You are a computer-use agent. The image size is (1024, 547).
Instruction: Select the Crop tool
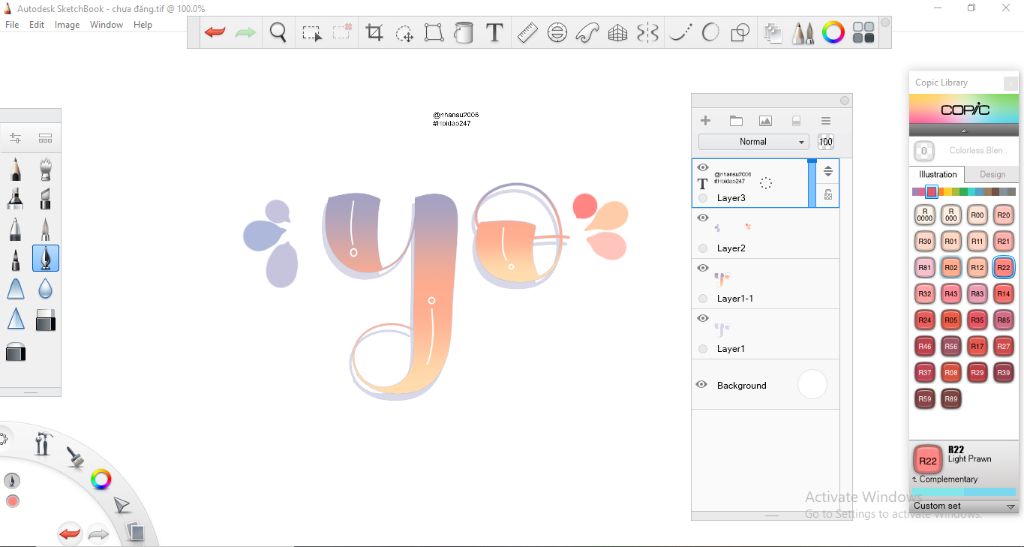[x=374, y=33]
